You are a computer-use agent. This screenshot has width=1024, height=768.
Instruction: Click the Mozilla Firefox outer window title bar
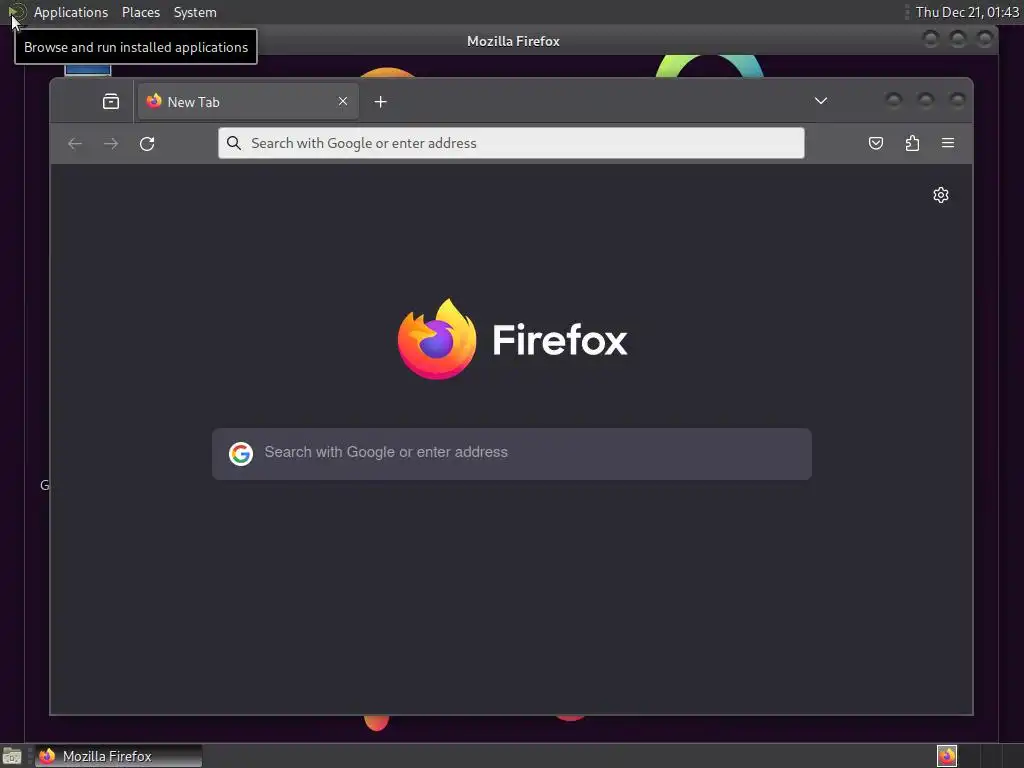click(x=513, y=41)
